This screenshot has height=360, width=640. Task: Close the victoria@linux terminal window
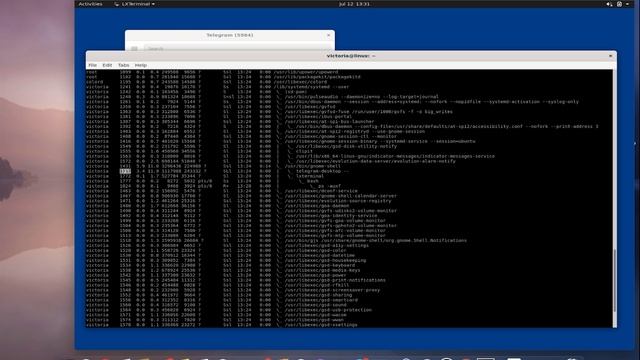click(x=611, y=56)
